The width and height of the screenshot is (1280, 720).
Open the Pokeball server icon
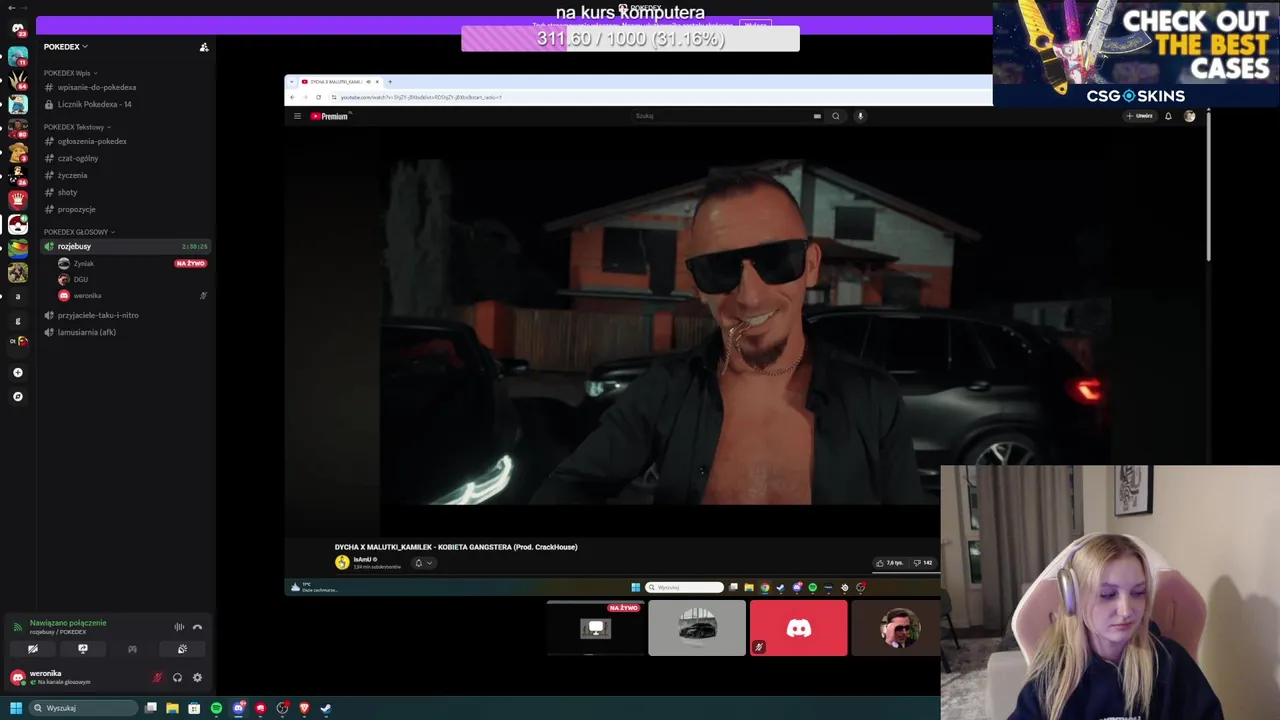click(17, 224)
